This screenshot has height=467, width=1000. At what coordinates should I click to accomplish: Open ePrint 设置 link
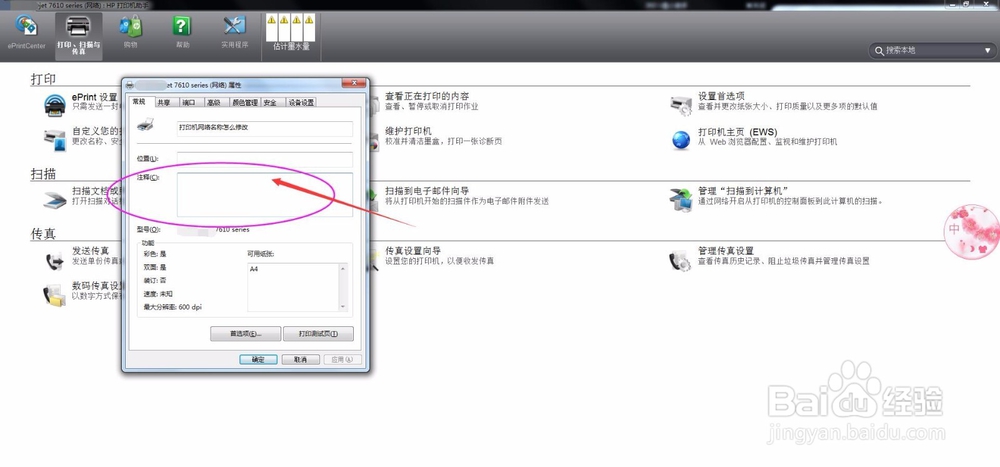(94, 97)
